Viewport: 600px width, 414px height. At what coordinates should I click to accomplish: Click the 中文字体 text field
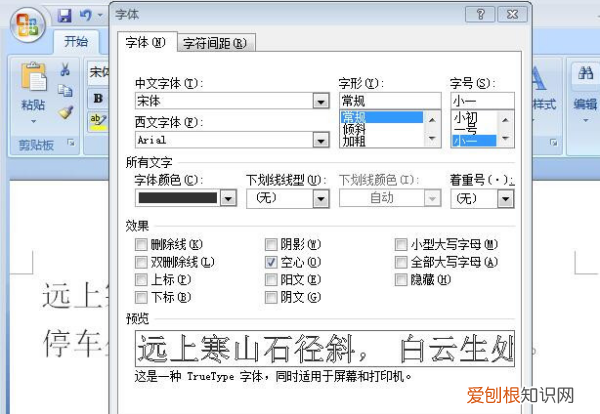point(224,101)
